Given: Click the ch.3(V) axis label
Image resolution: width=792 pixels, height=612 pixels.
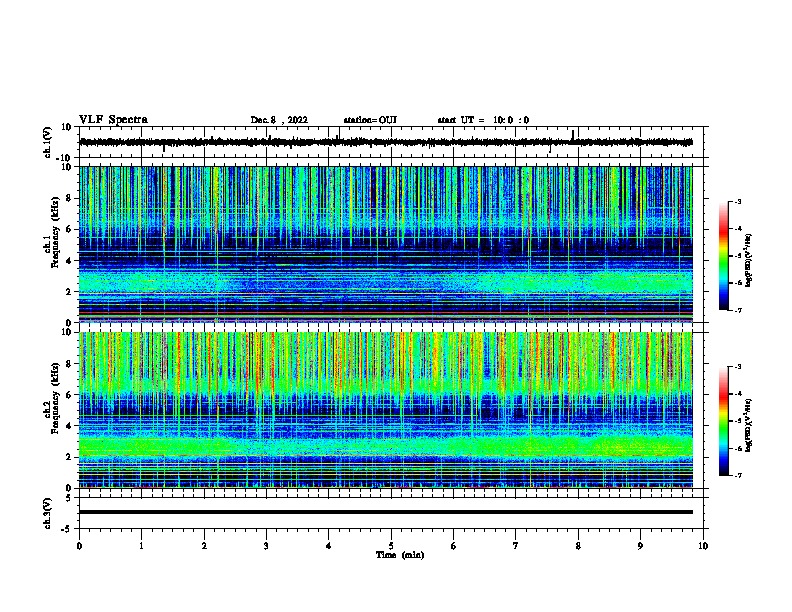Looking at the screenshot, I should pyautogui.click(x=48, y=513).
